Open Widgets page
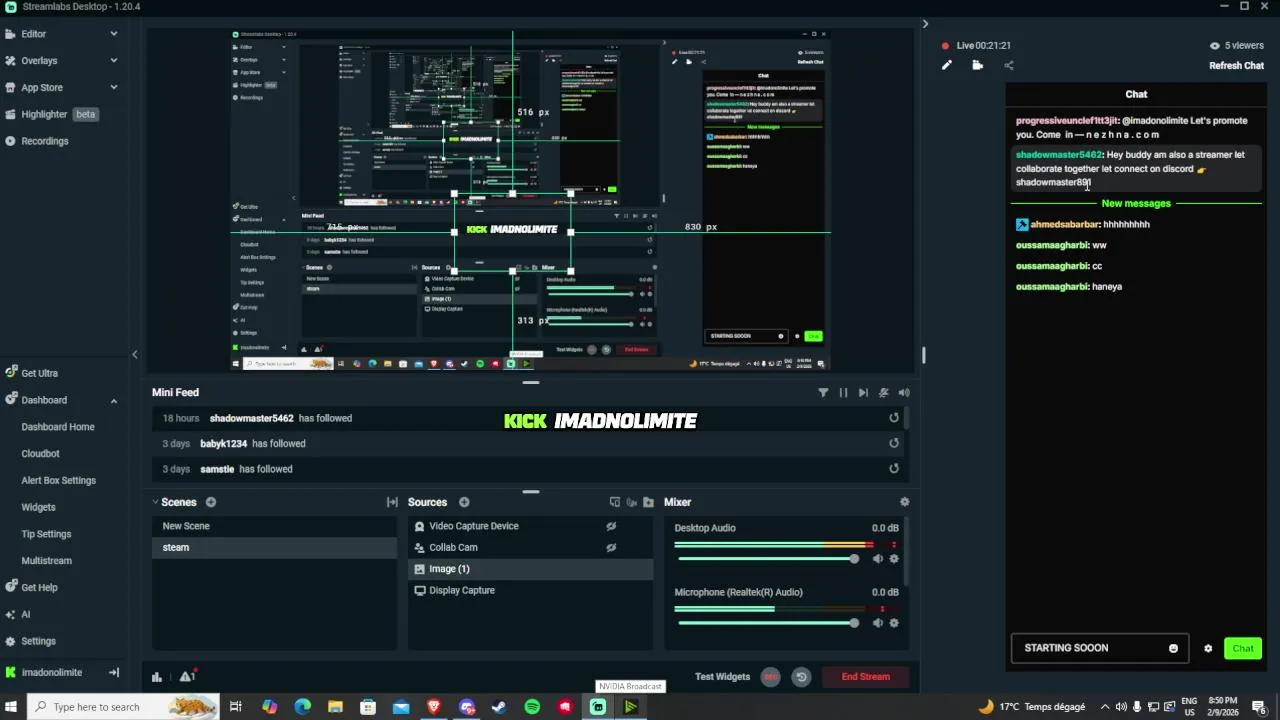1280x720 pixels. pyautogui.click(x=39, y=507)
